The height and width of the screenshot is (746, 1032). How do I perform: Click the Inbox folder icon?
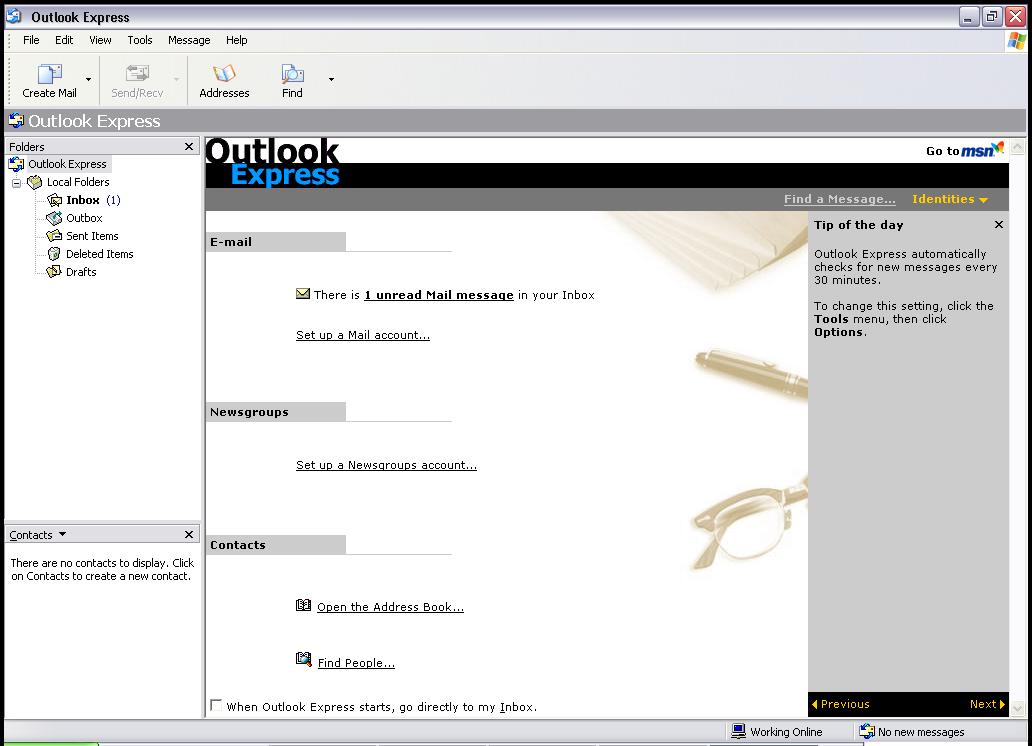tap(55, 200)
